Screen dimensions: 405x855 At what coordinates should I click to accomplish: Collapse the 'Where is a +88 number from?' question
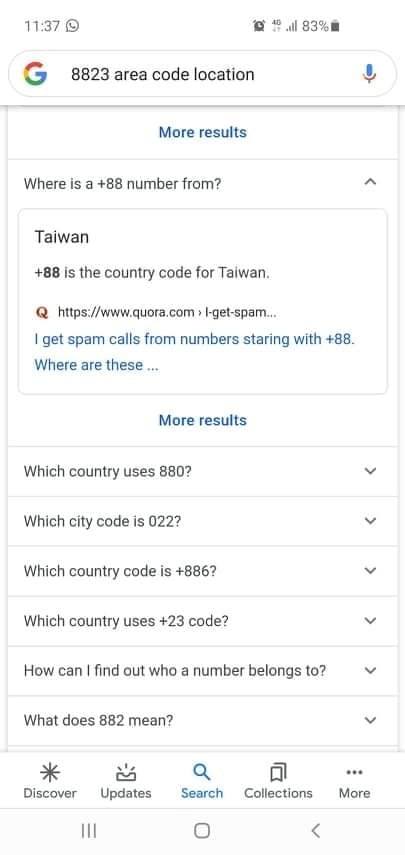click(x=202, y=184)
